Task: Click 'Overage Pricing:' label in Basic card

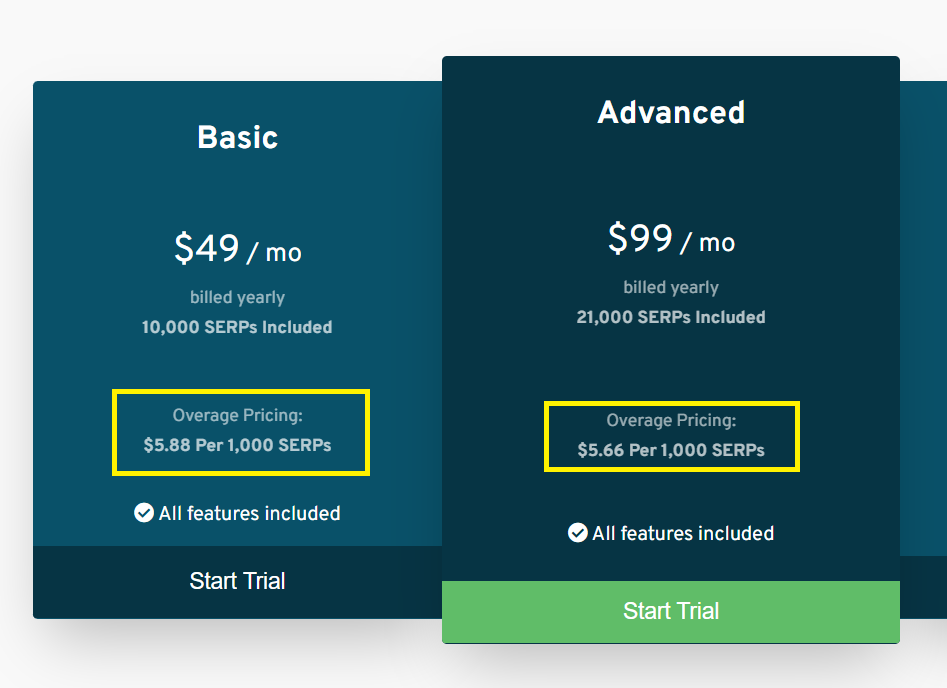Action: coord(237,415)
